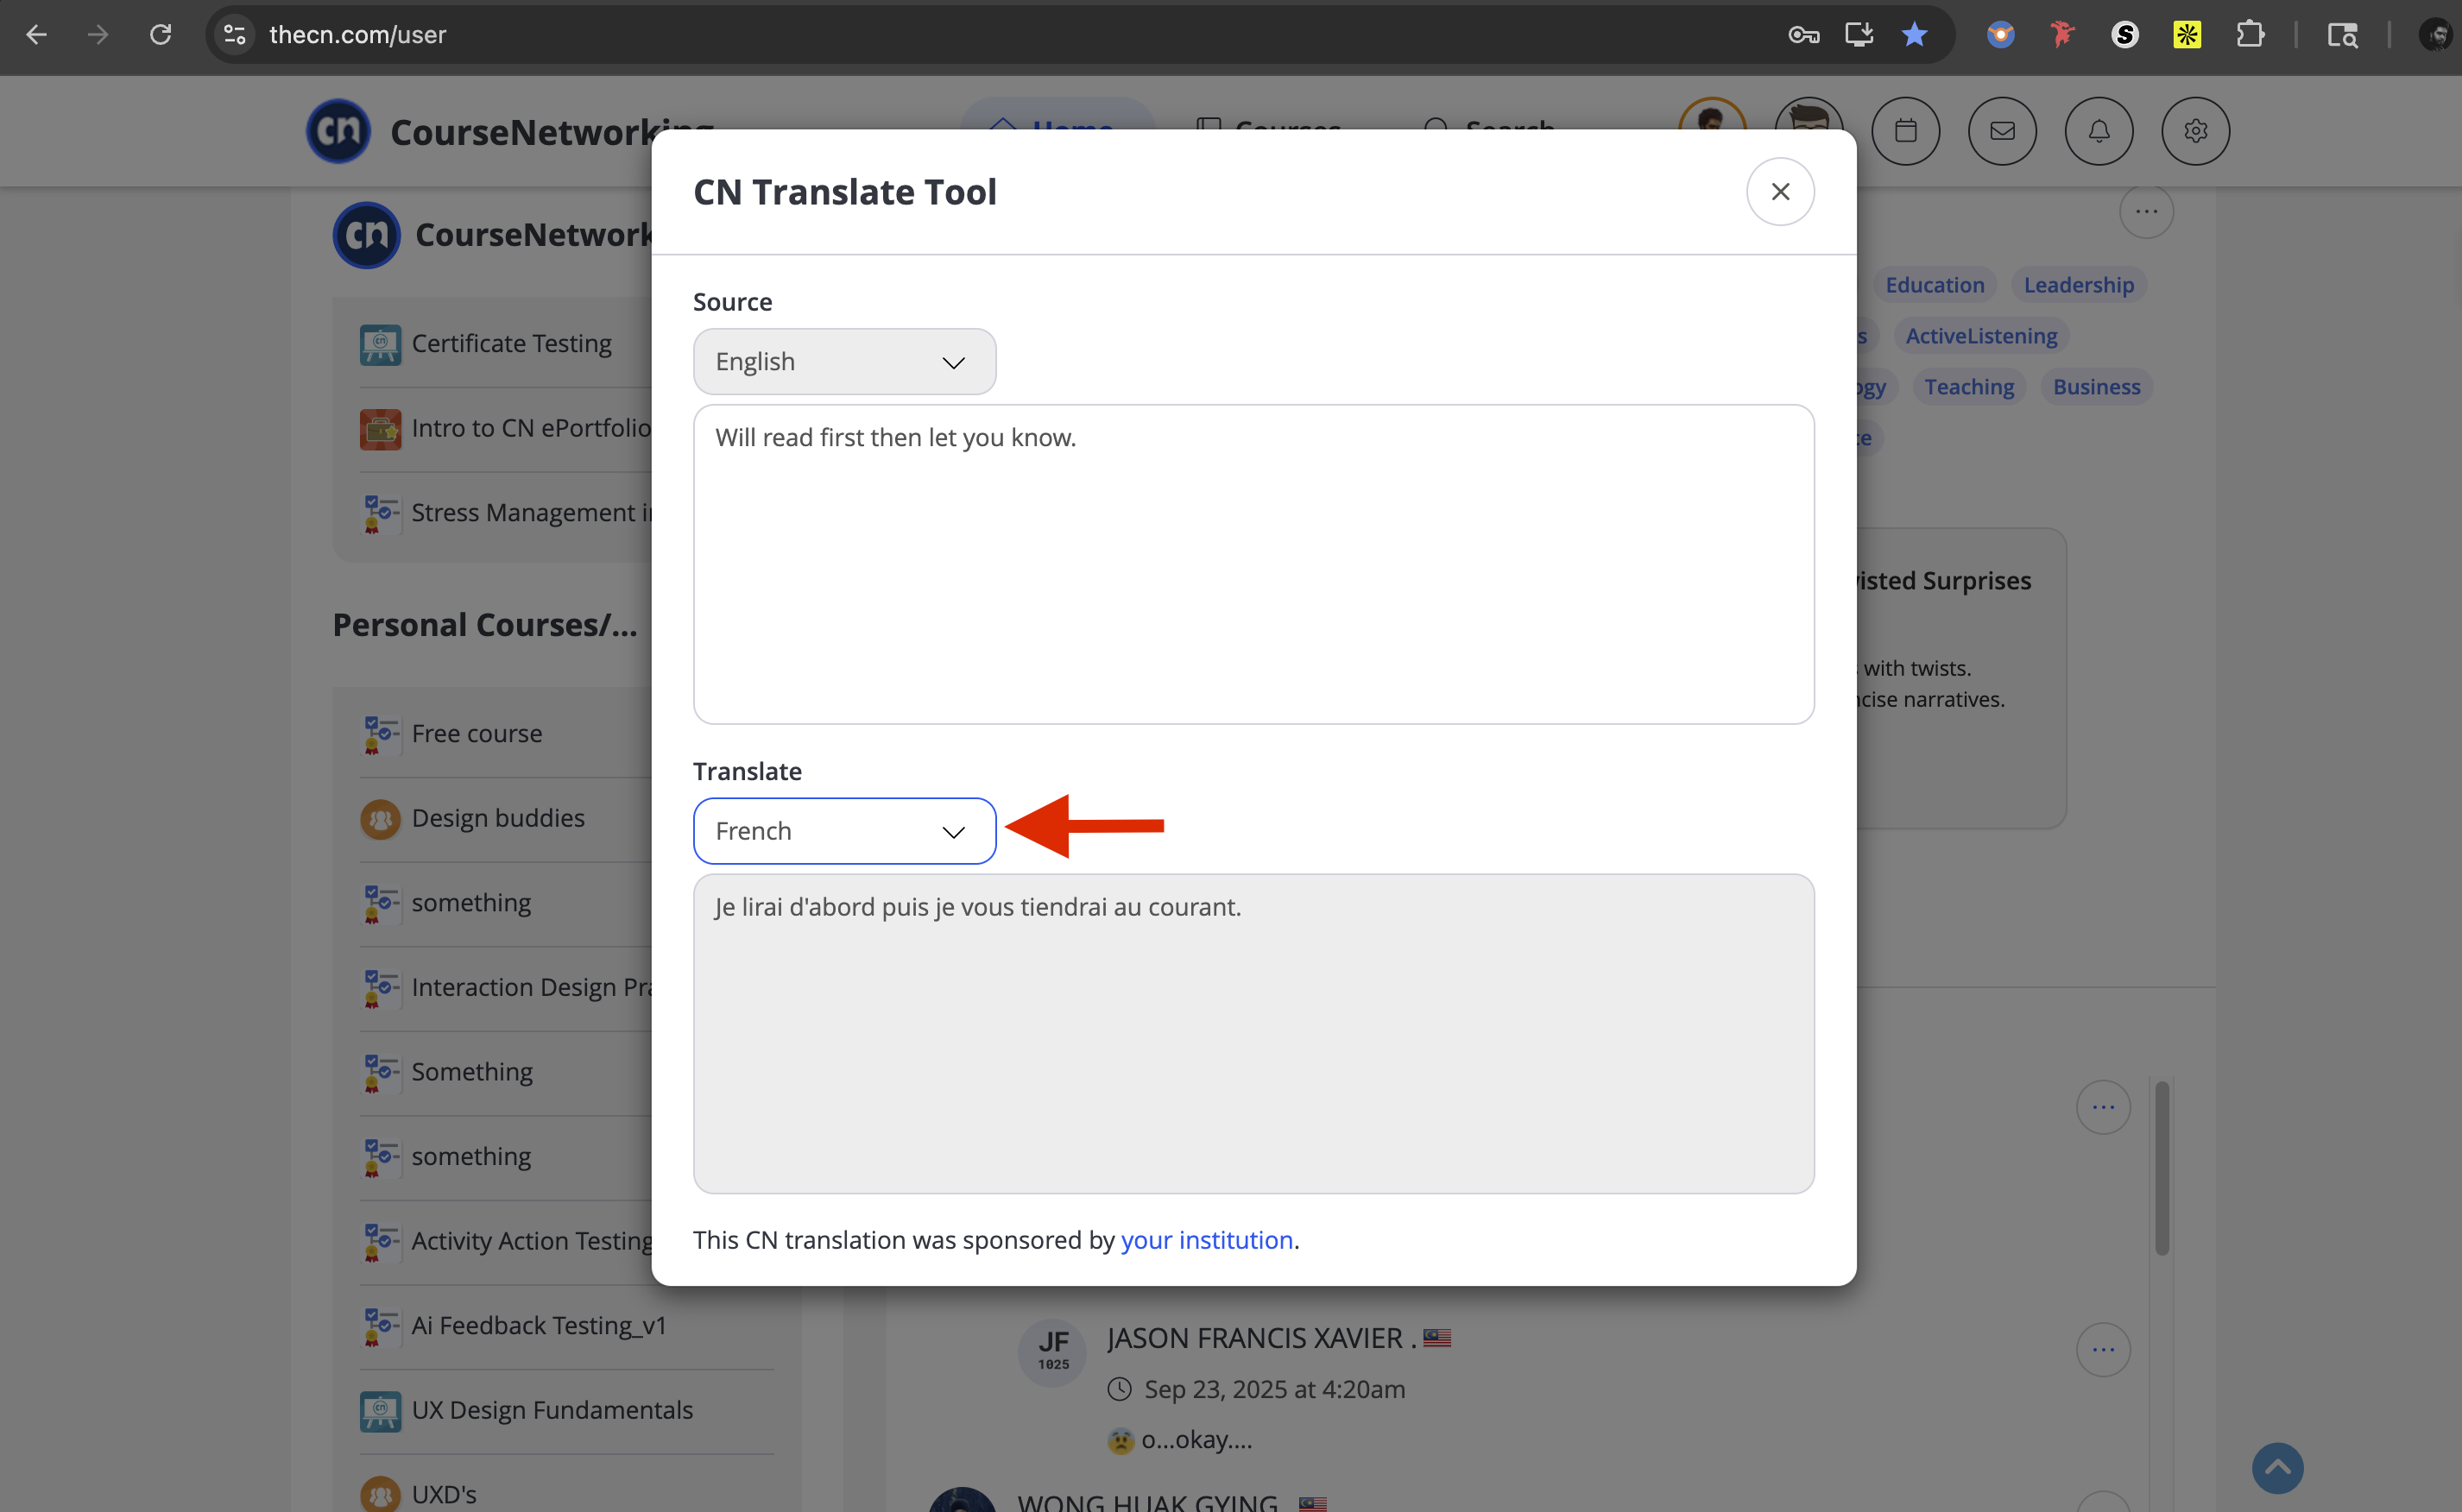The height and width of the screenshot is (1512, 2462).
Task: Open Stress Management course item
Action: [531, 512]
